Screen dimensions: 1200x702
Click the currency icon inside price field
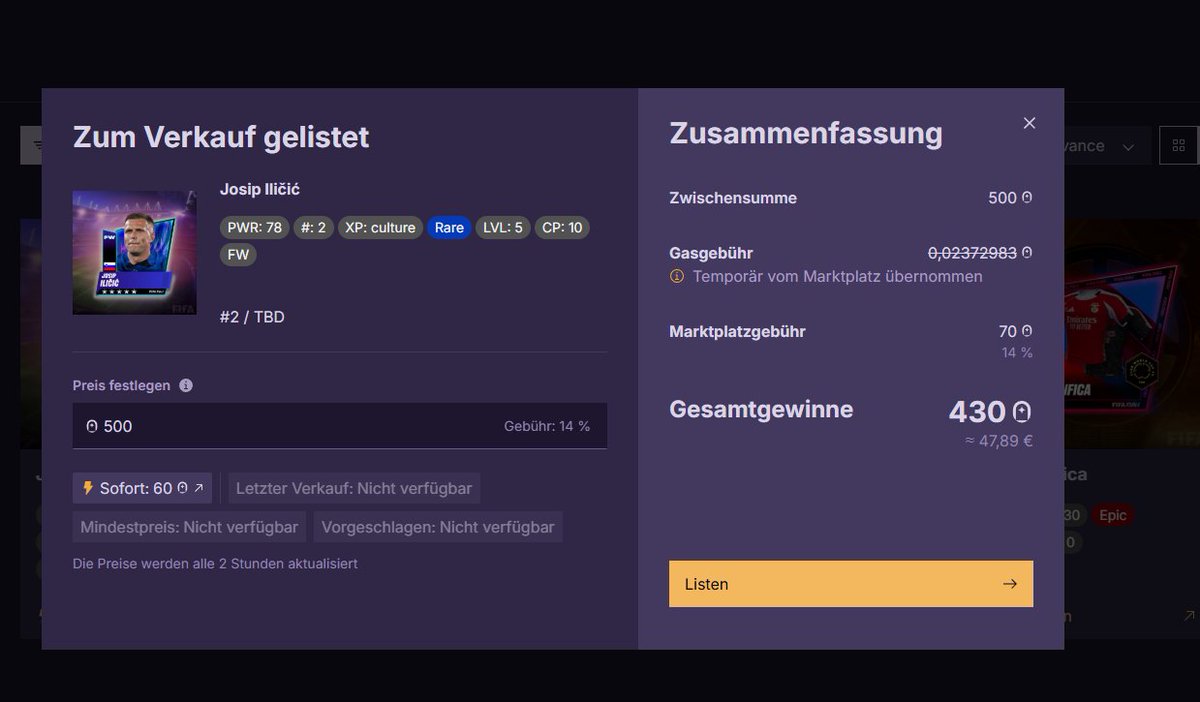[92, 426]
